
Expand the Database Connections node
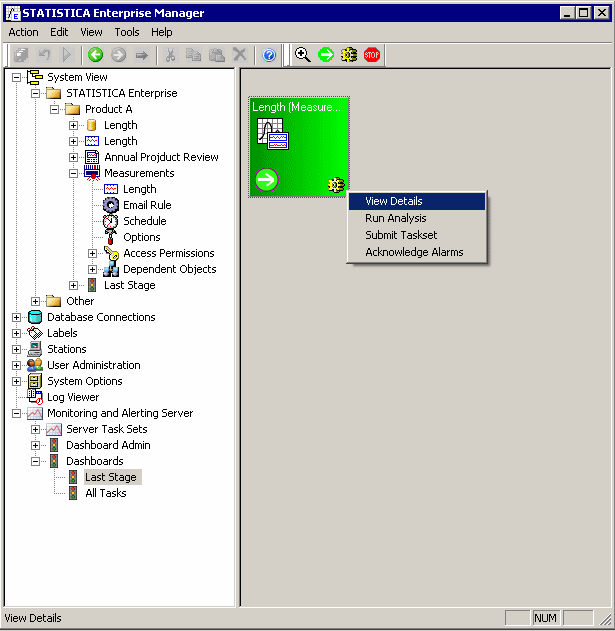16,317
